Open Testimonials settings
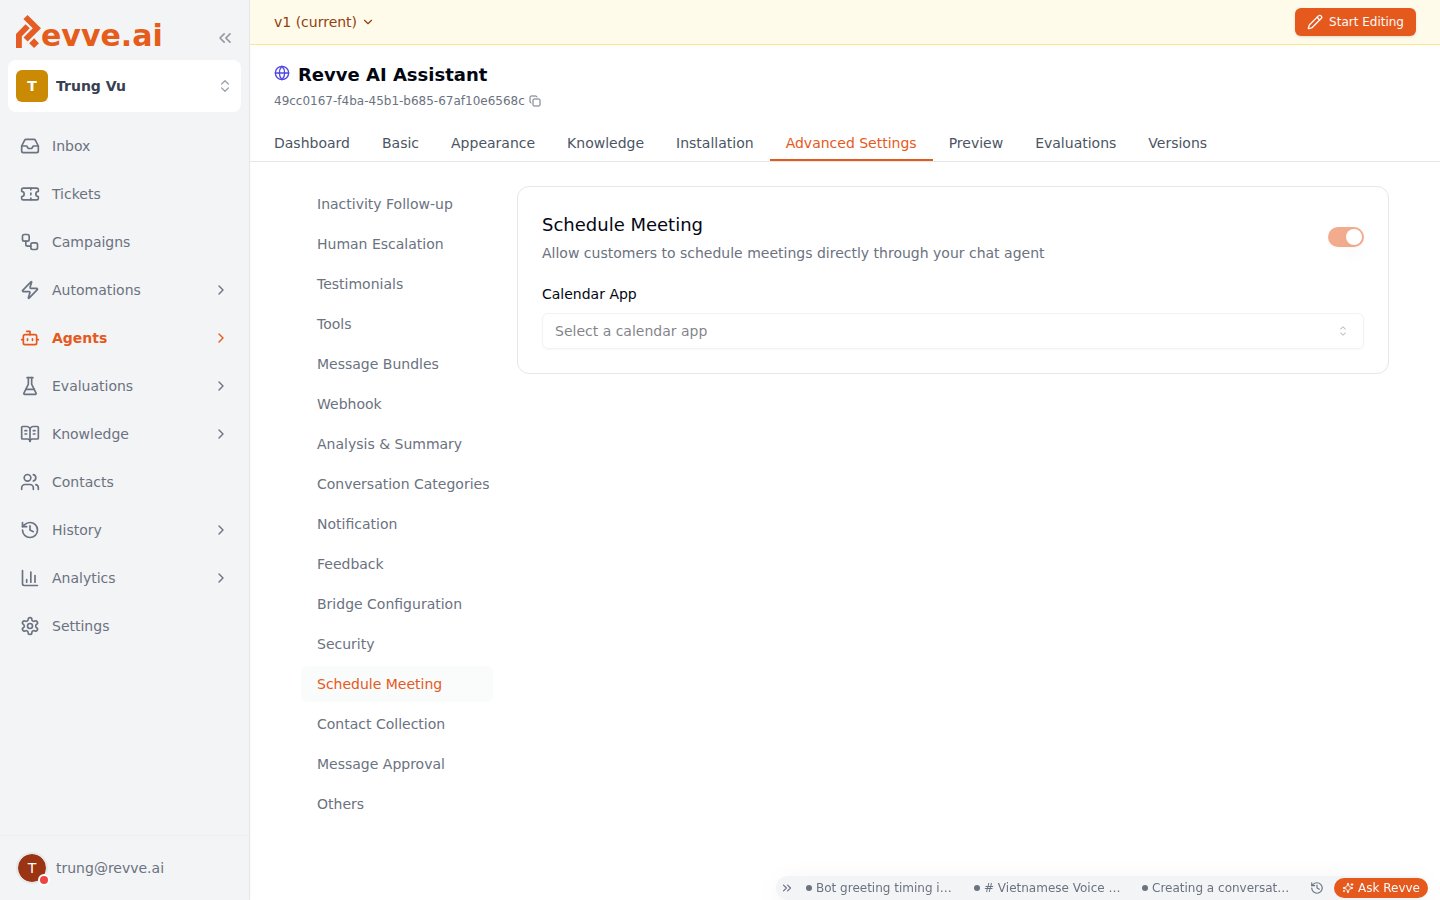 click(397, 284)
